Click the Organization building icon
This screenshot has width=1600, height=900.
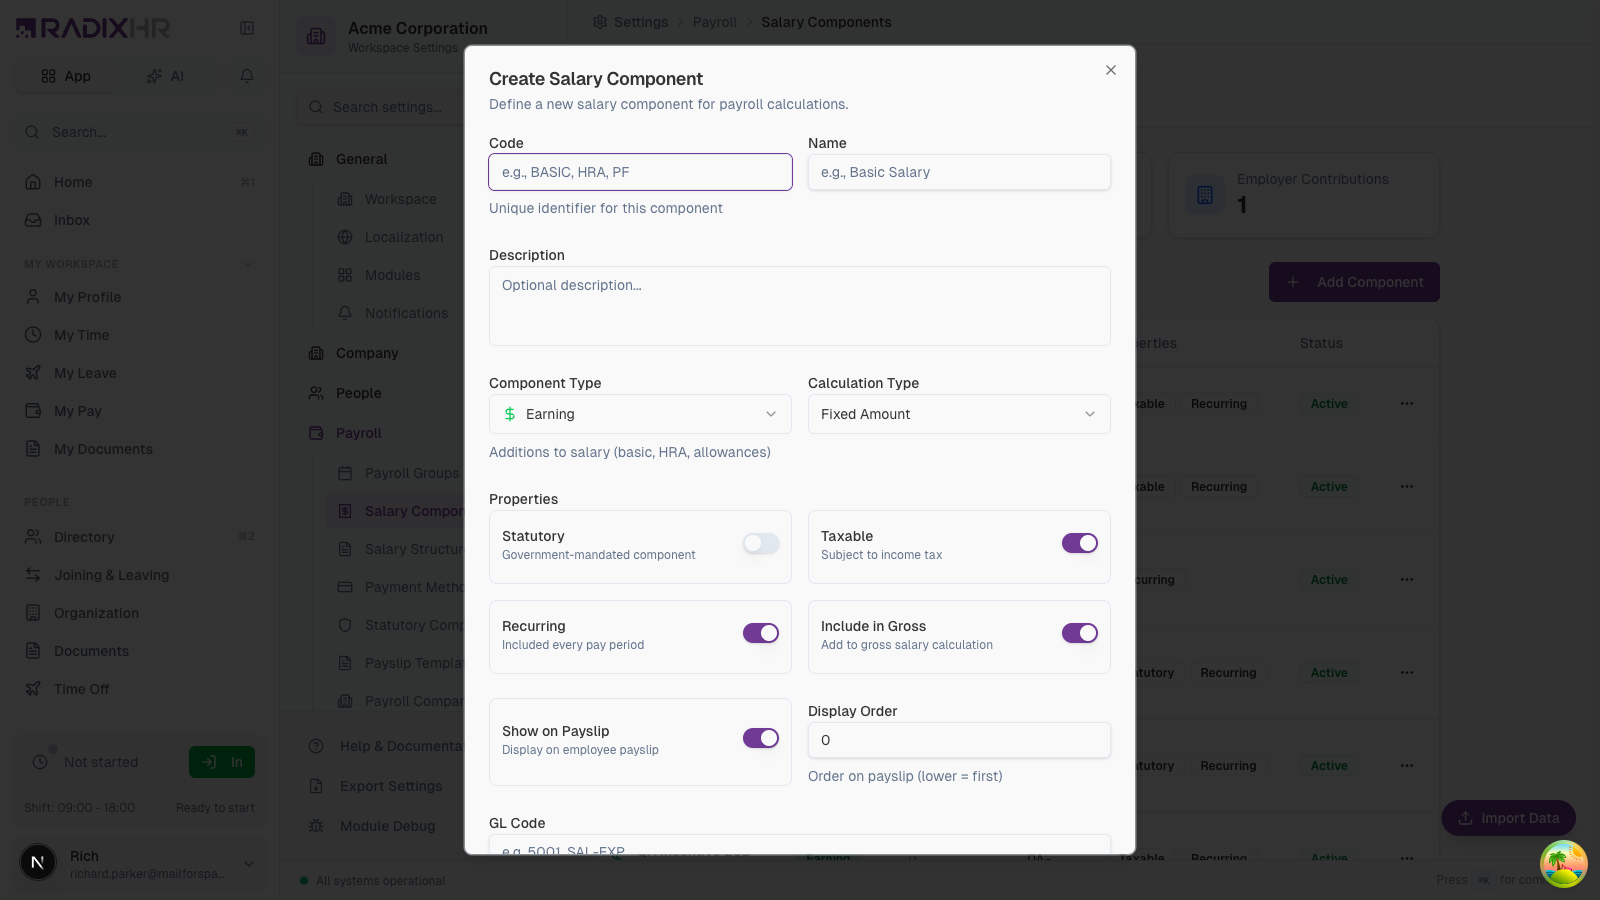pos(33,613)
